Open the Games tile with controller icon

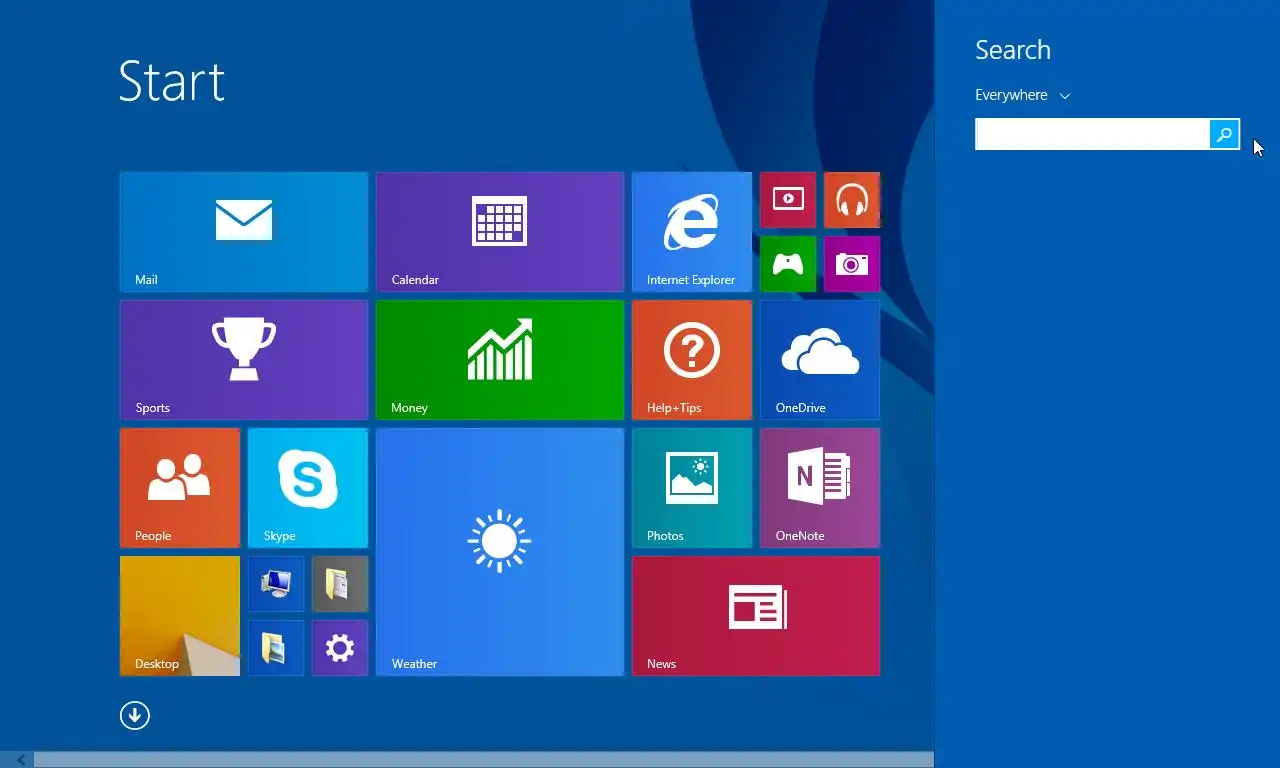click(788, 264)
